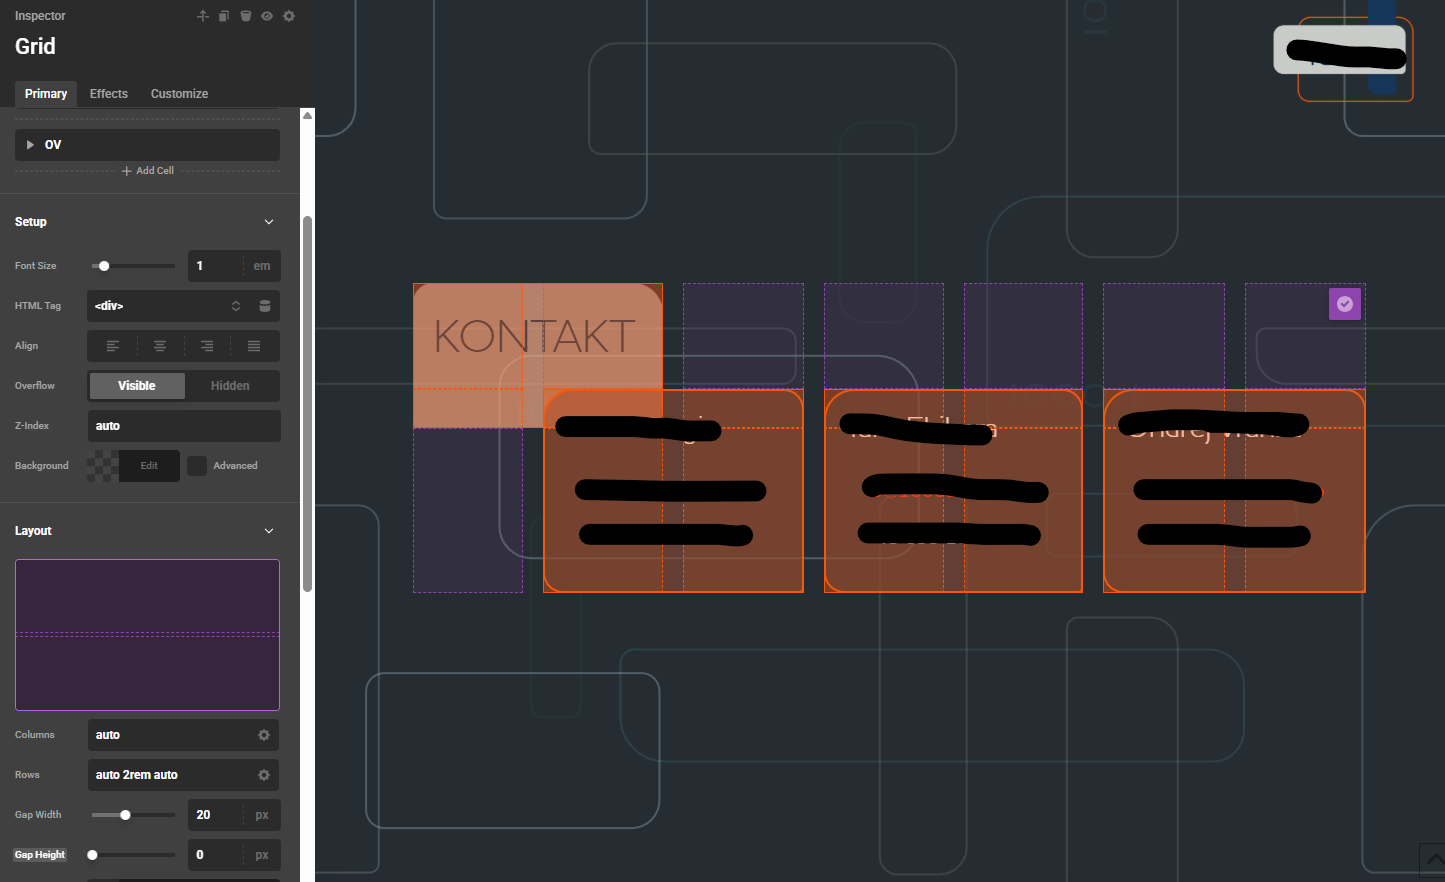The image size is (1445, 882).
Task: Expand the OV cell row
Action: coord(30,145)
